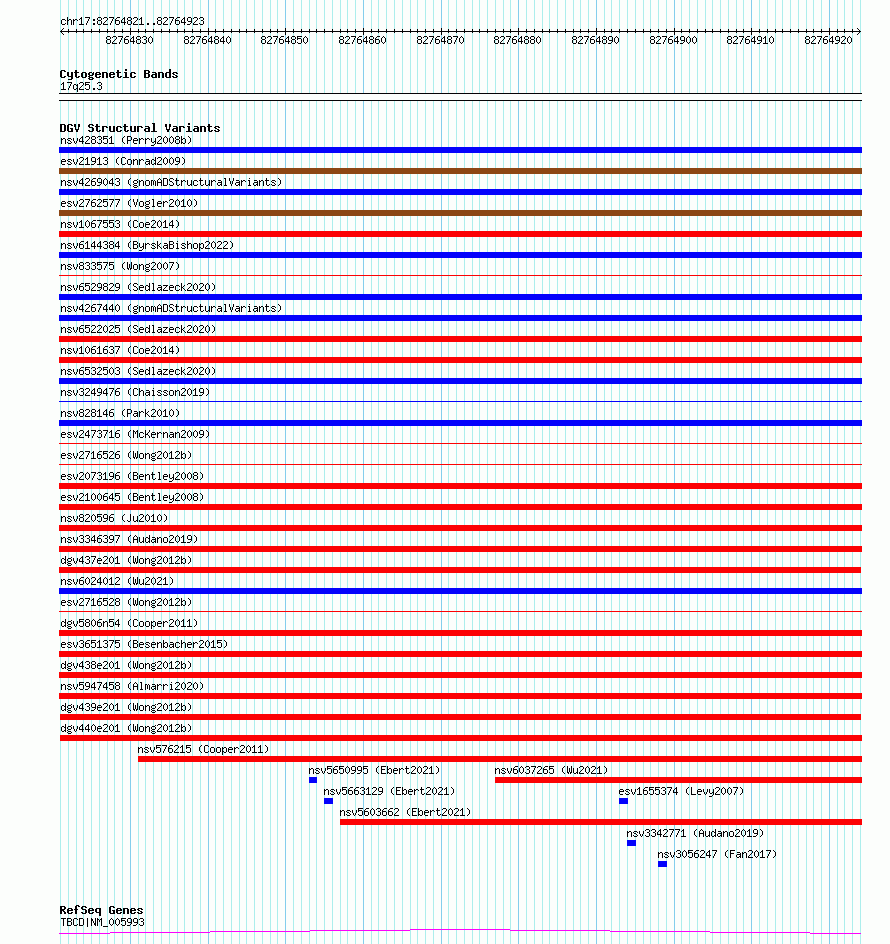Select nsv833575 (Wong2007) label
890x944 pixels.
(120, 266)
